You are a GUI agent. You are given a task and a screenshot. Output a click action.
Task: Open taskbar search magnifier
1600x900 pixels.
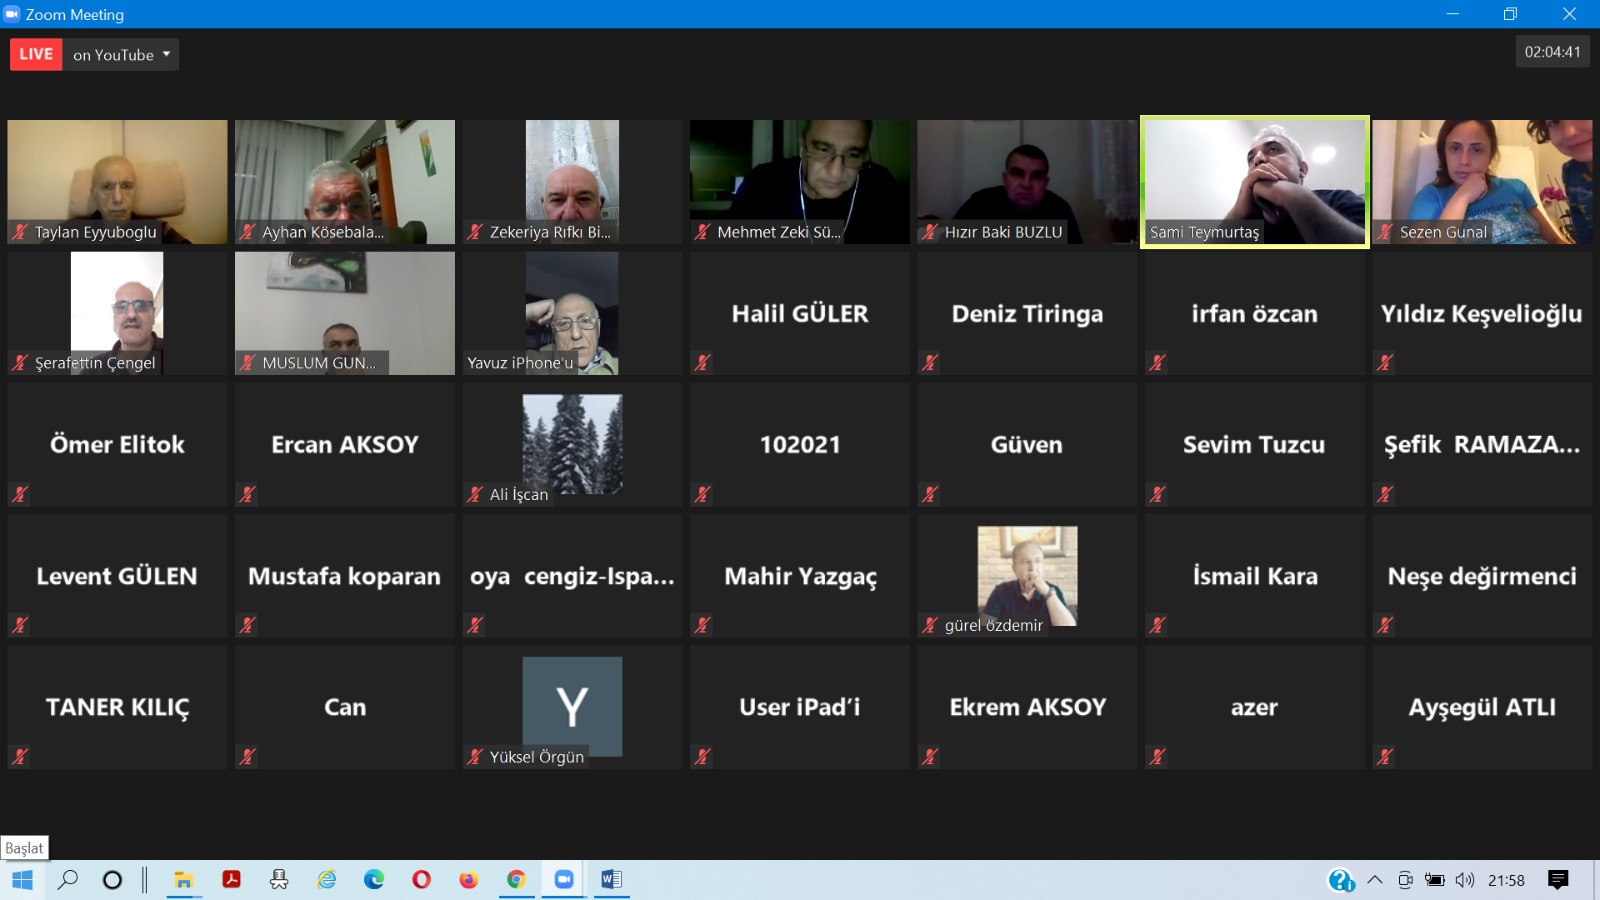click(x=67, y=880)
